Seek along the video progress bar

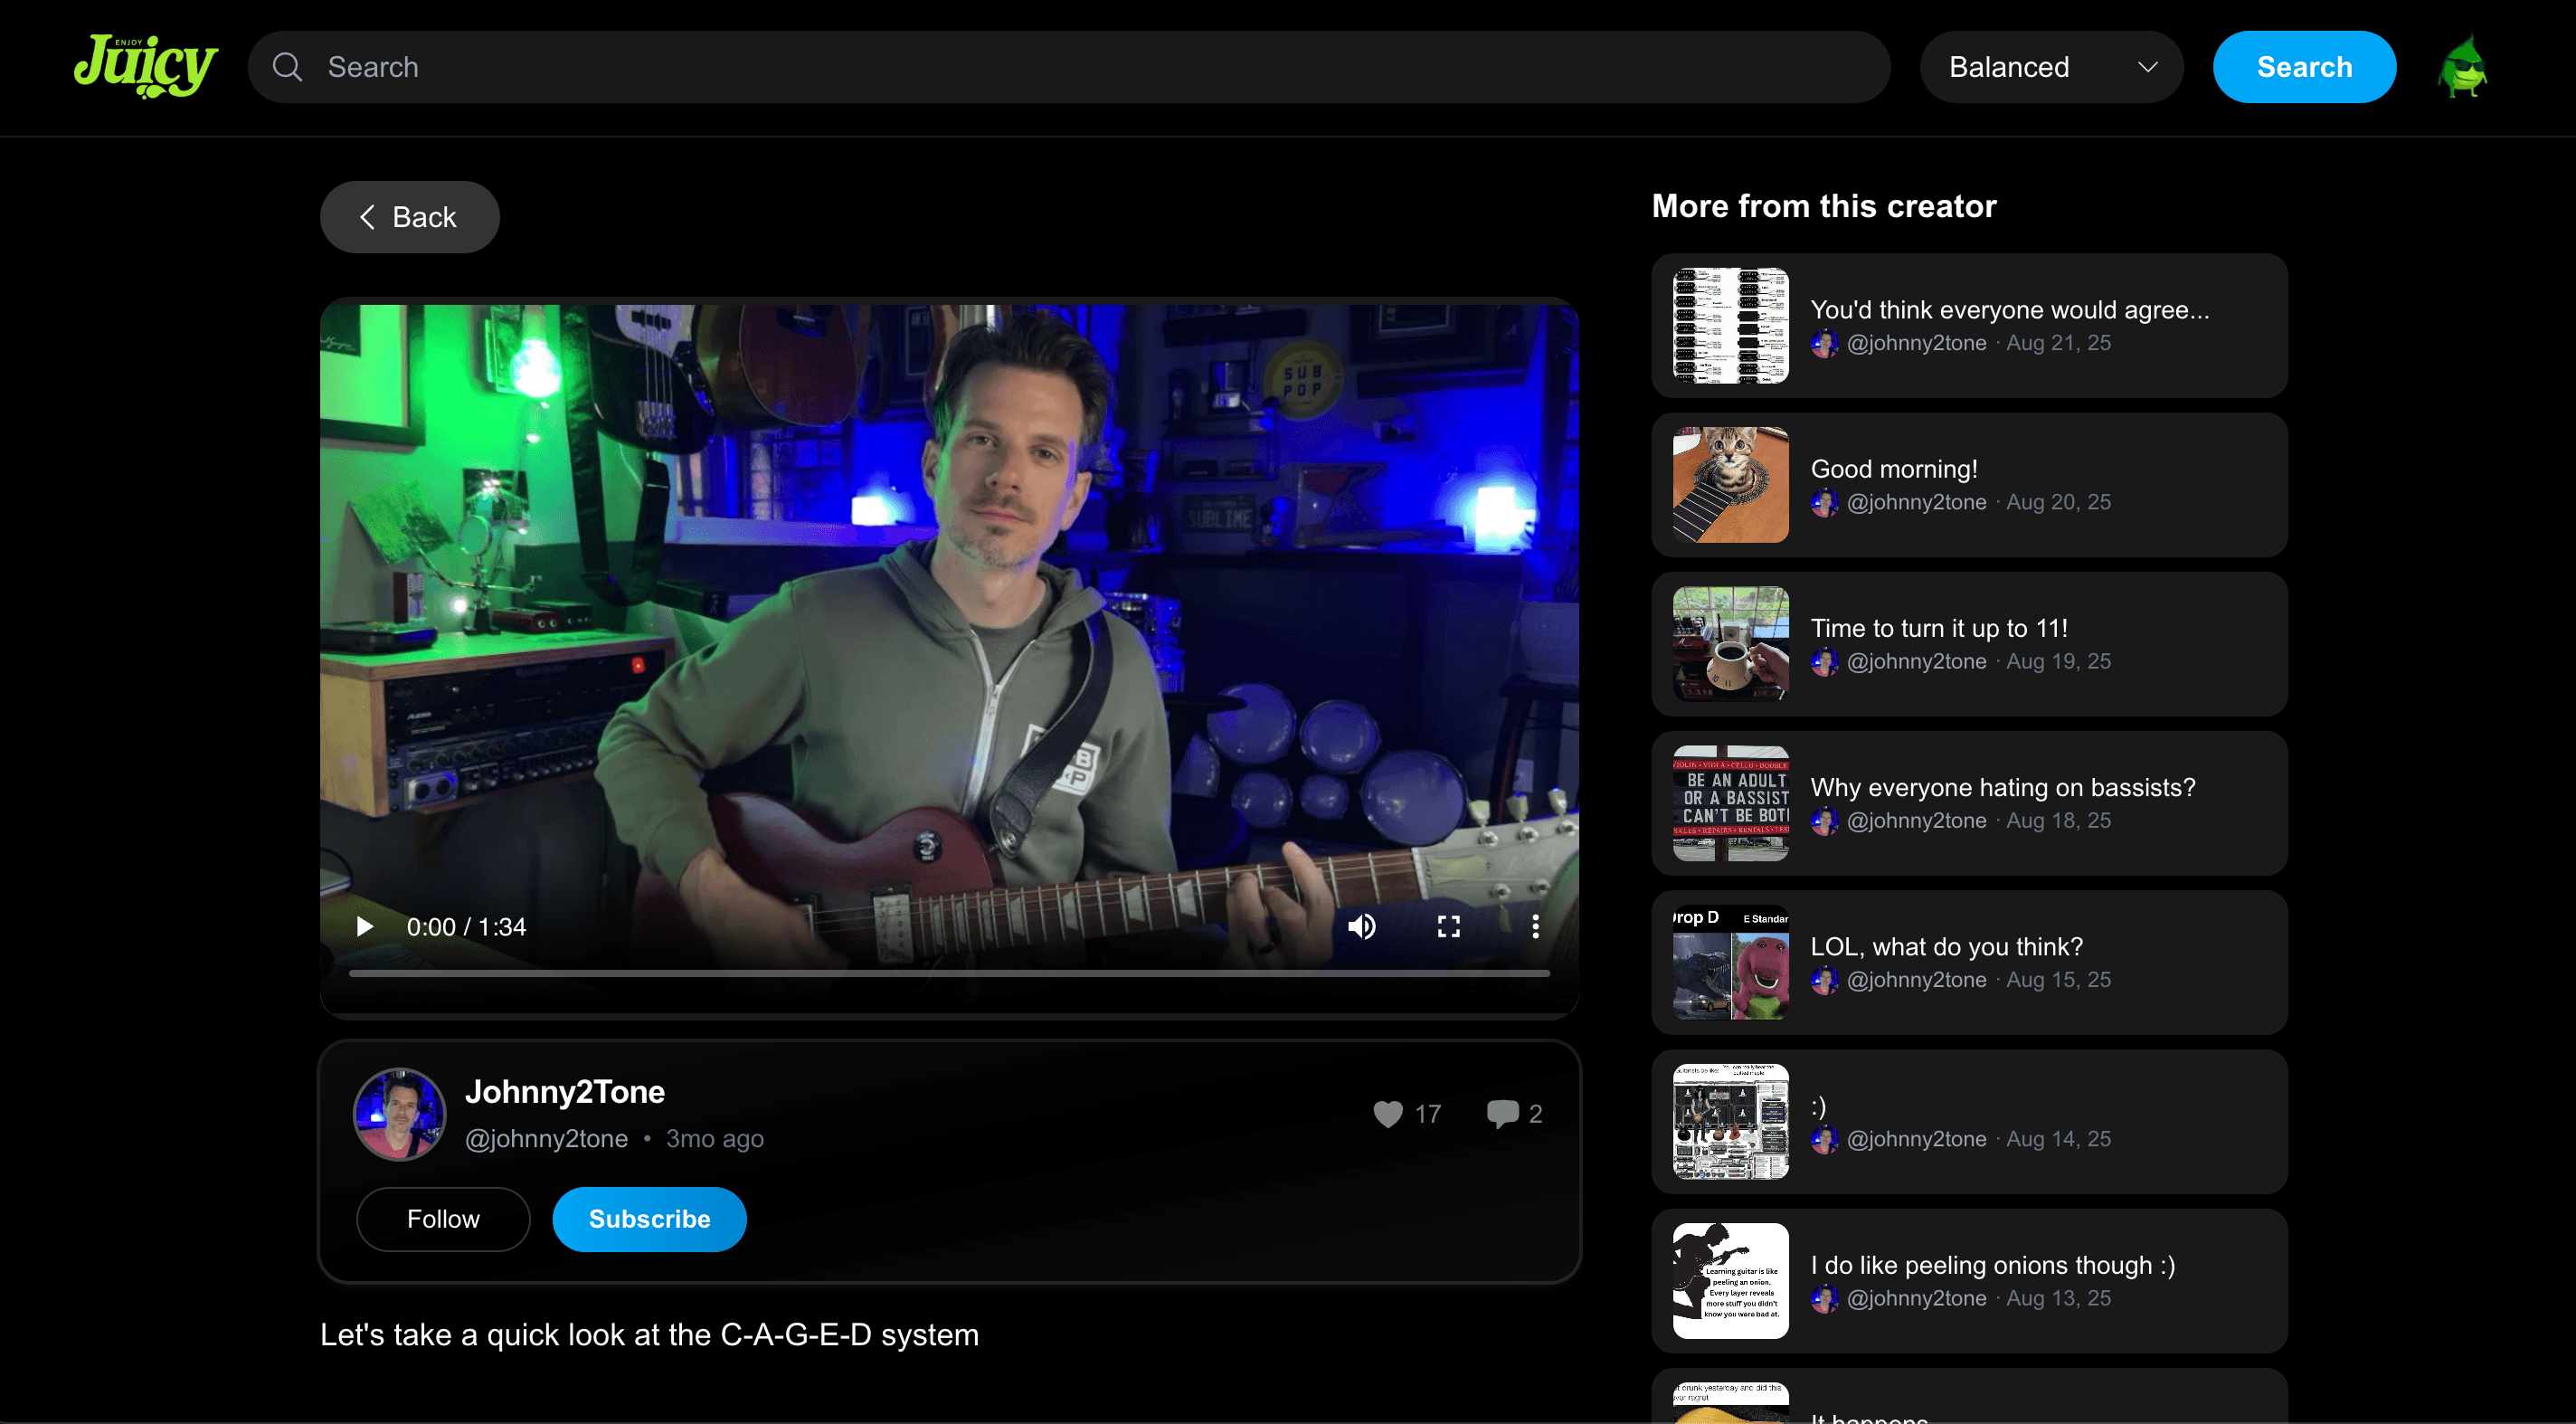pyautogui.click(x=949, y=973)
